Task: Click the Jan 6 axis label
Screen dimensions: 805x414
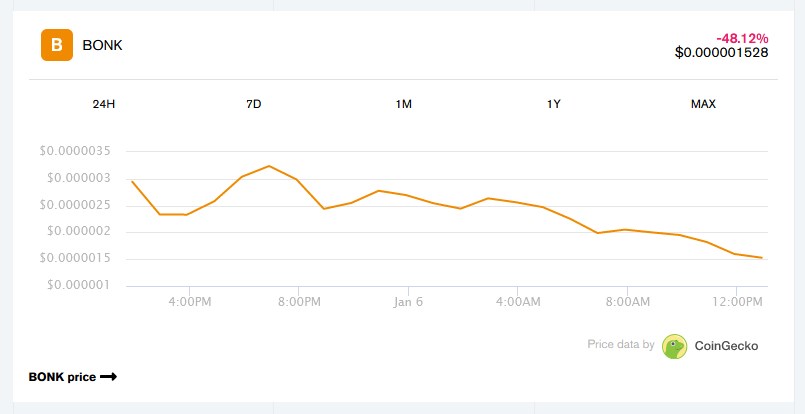Action: tap(408, 302)
